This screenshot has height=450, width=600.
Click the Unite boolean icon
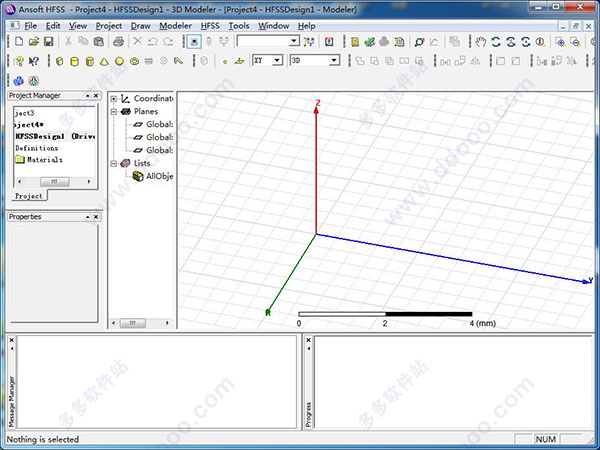click(360, 61)
